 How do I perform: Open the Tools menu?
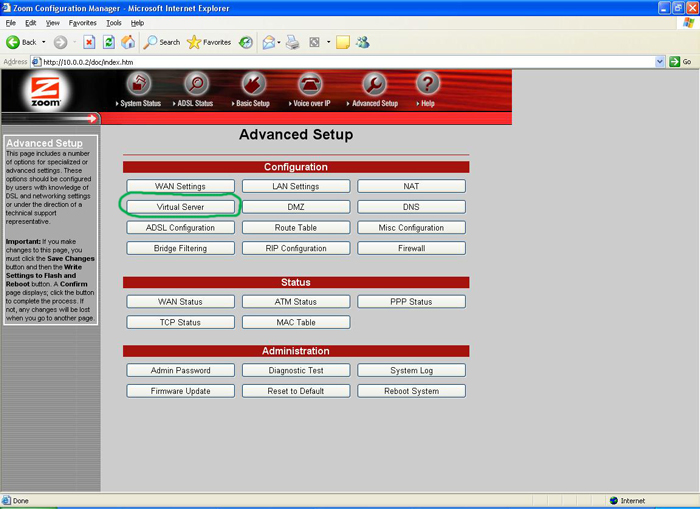(x=114, y=23)
